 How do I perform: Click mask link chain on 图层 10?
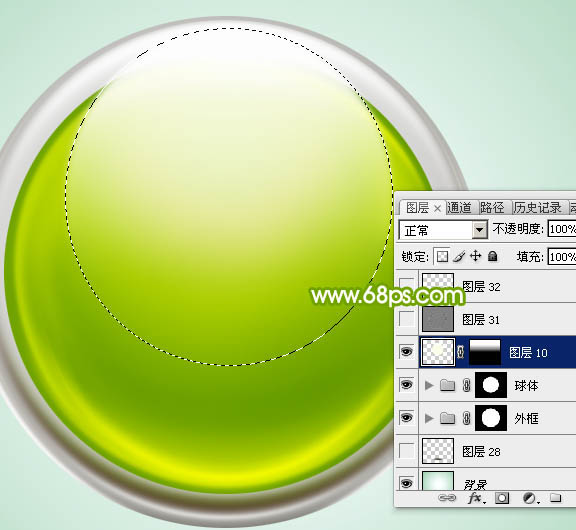pyautogui.click(x=461, y=352)
